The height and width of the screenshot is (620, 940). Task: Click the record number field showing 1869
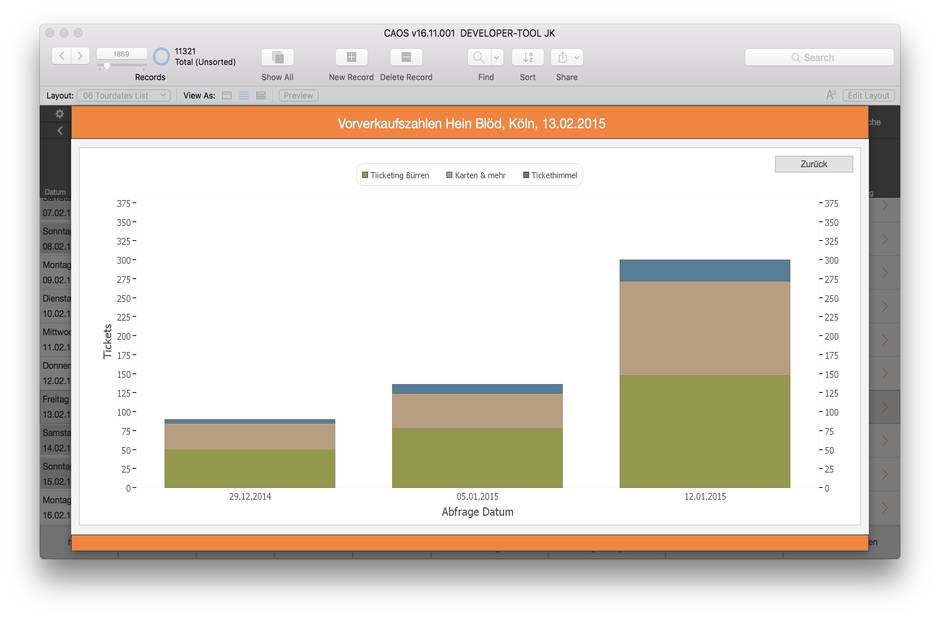121,54
